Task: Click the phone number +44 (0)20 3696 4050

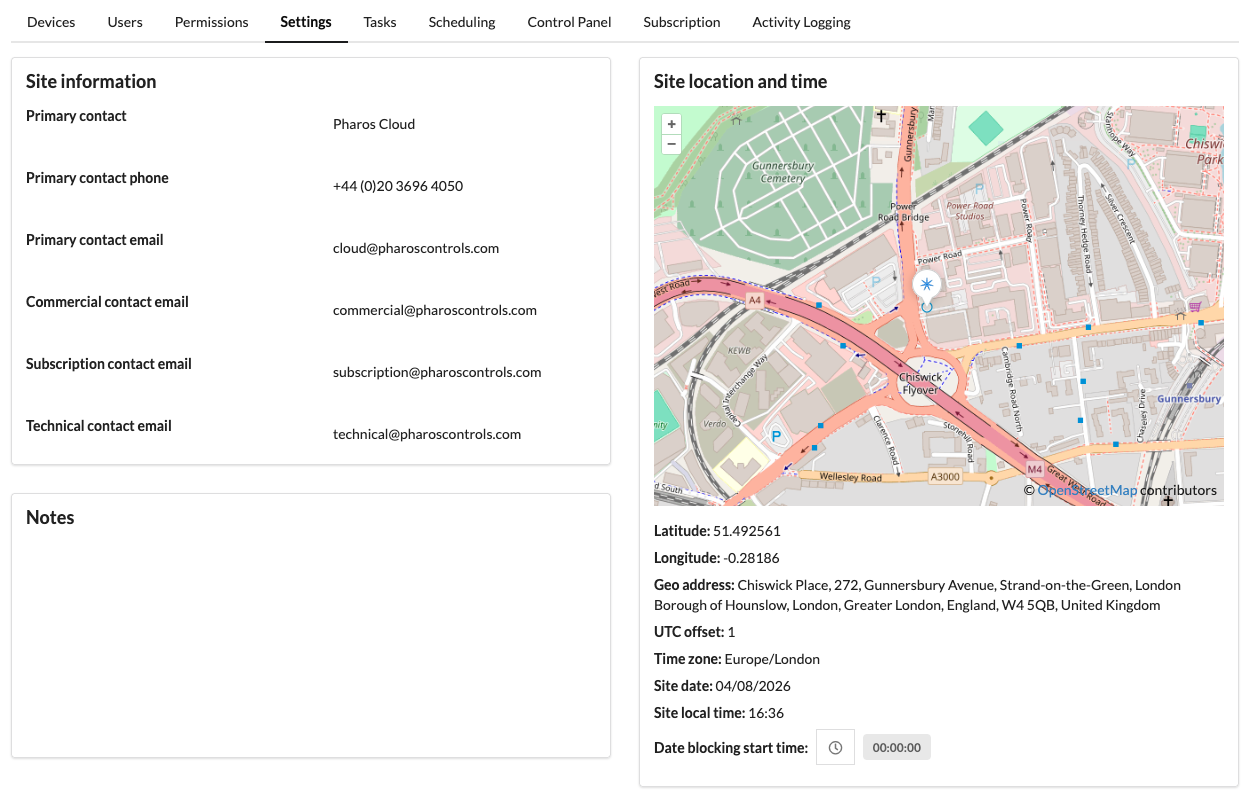Action: point(398,186)
